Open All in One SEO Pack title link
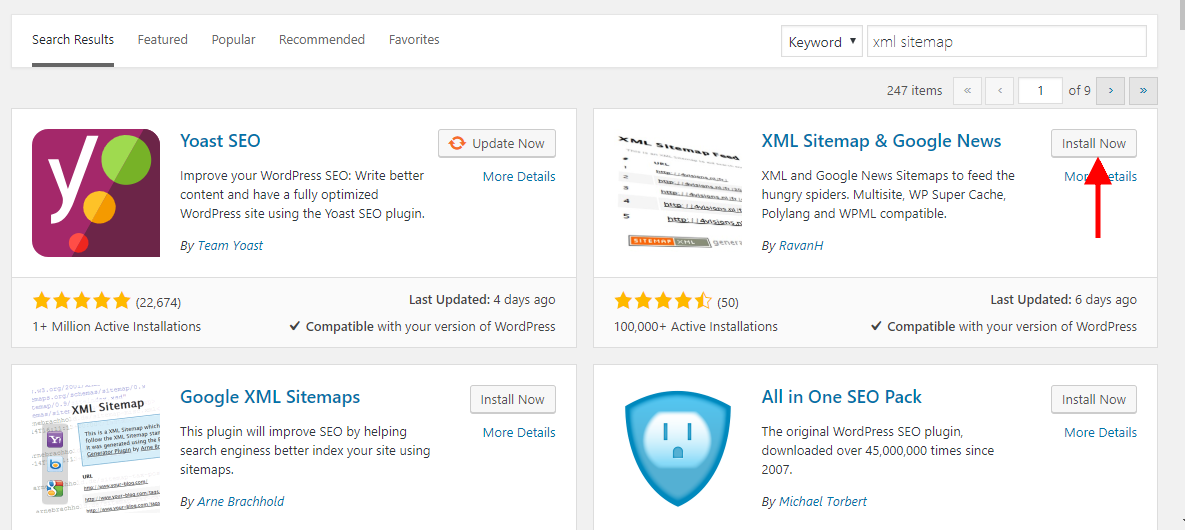 pos(842,397)
